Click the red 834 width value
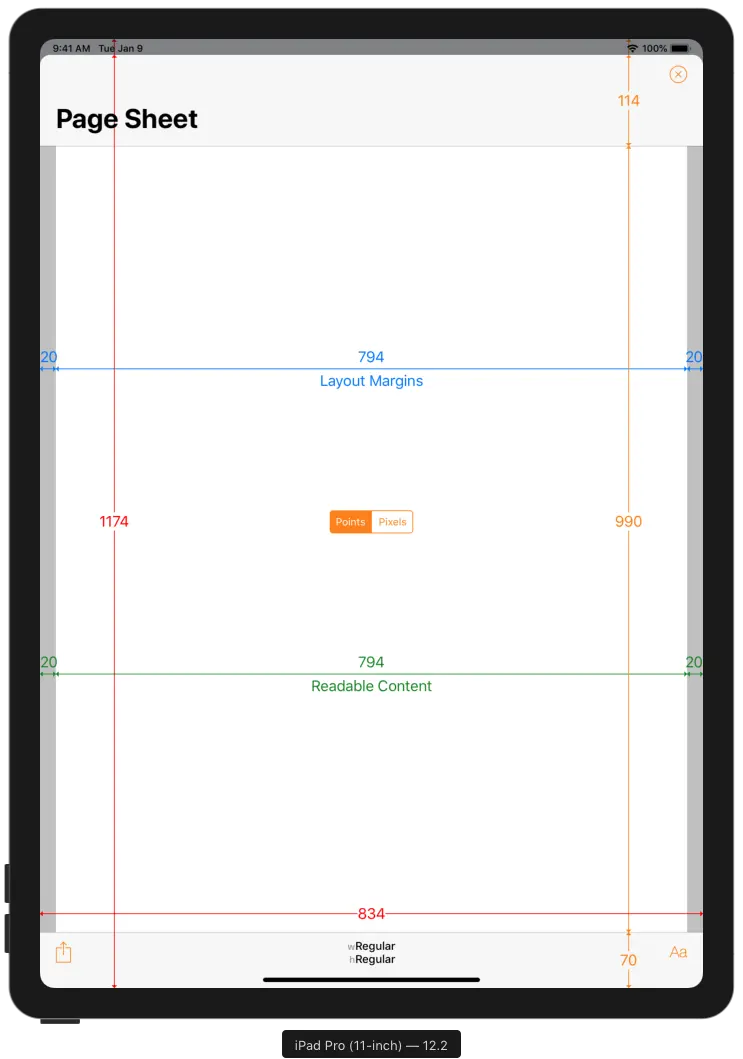Viewport: 743px width, 1059px height. pyautogui.click(x=371, y=914)
